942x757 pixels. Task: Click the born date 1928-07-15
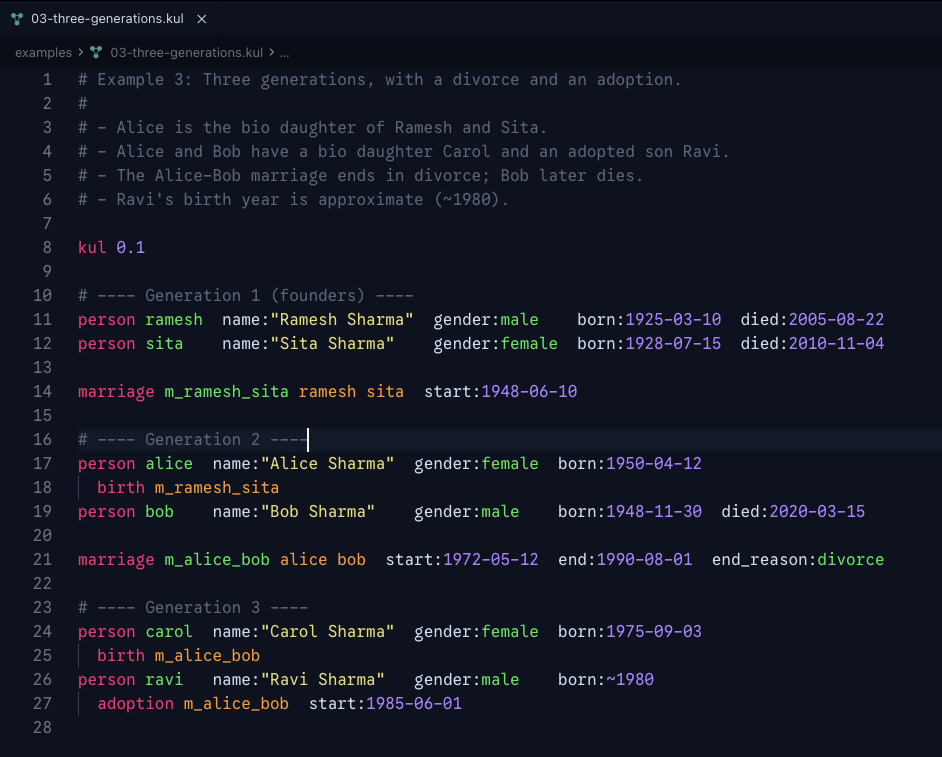[x=673, y=344]
